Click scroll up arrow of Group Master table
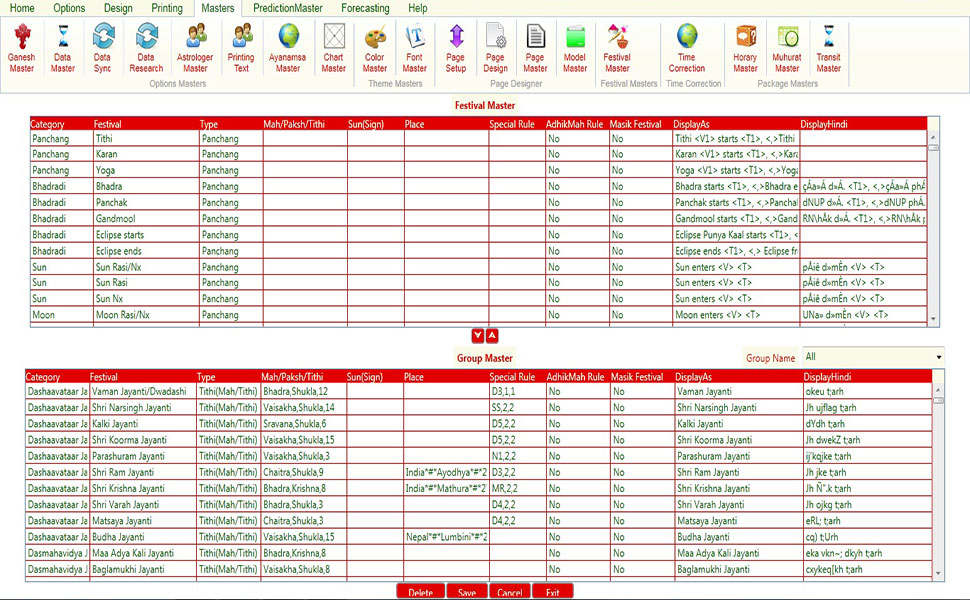This screenshot has height=600, width=970. point(938,390)
